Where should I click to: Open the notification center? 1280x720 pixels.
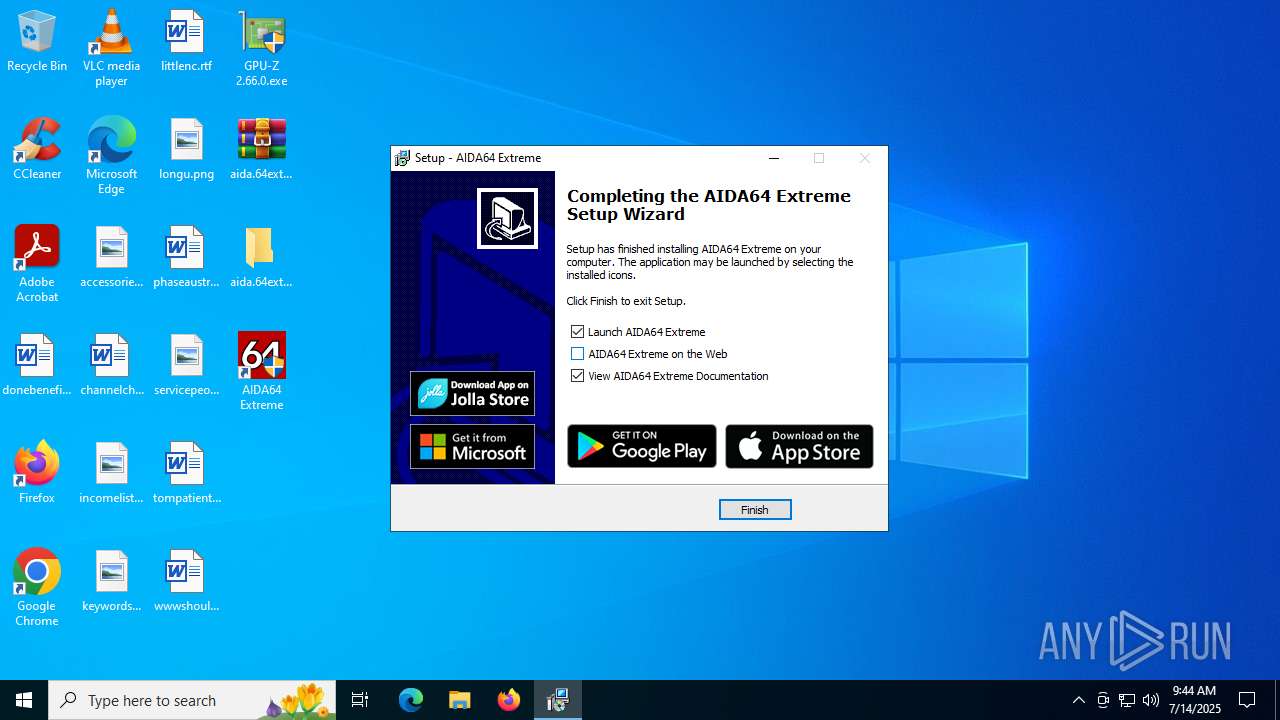(x=1247, y=700)
